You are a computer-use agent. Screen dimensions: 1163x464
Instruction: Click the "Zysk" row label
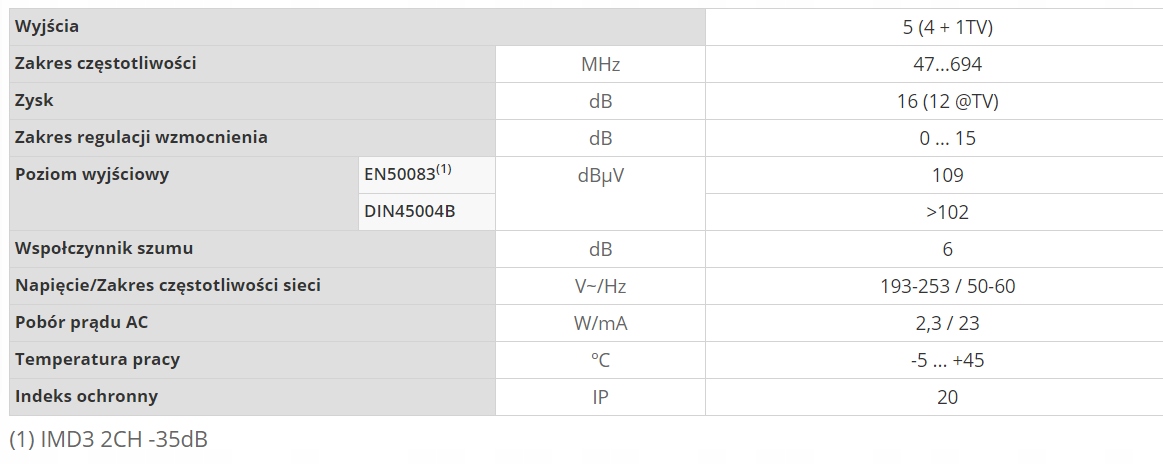tap(35, 101)
